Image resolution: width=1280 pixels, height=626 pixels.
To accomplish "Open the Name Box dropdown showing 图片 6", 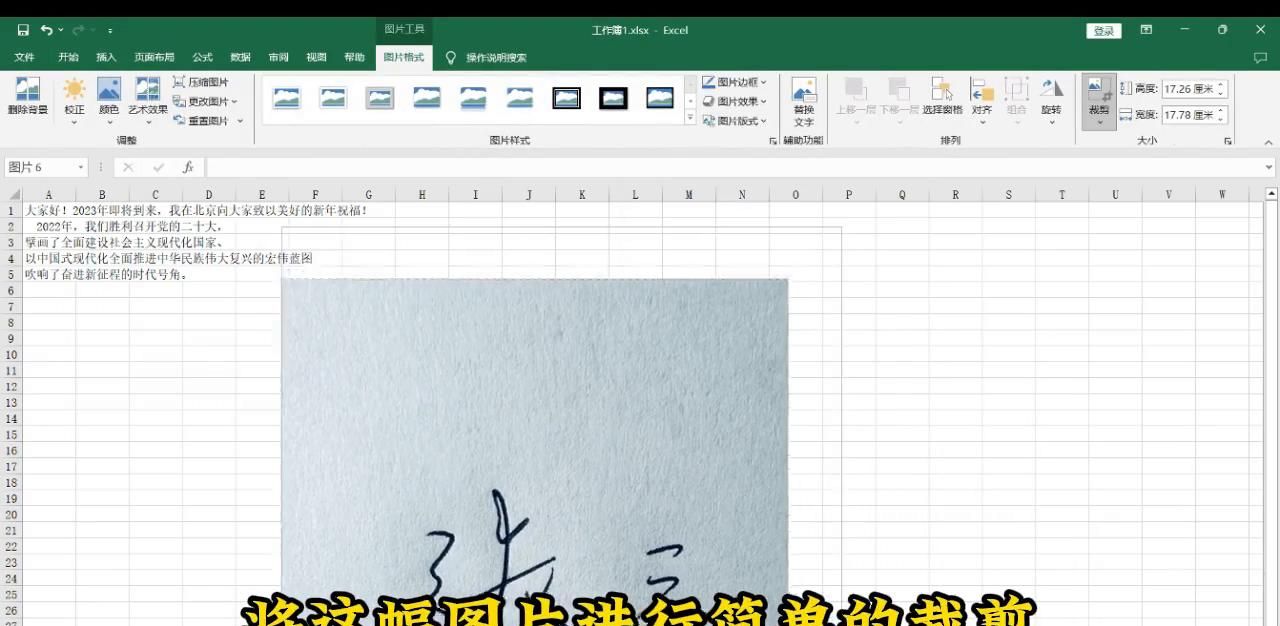I will click(x=79, y=167).
